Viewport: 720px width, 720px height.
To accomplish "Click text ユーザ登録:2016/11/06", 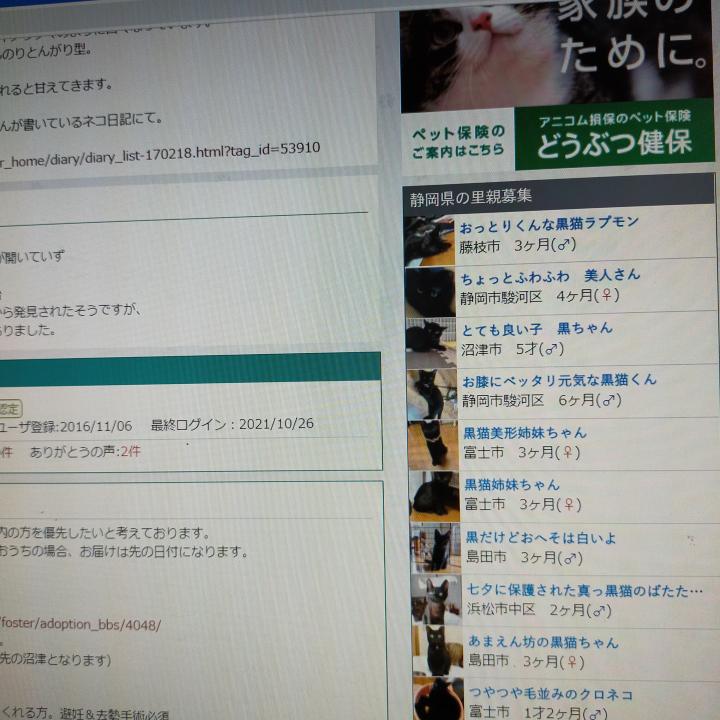I will 66,426.
